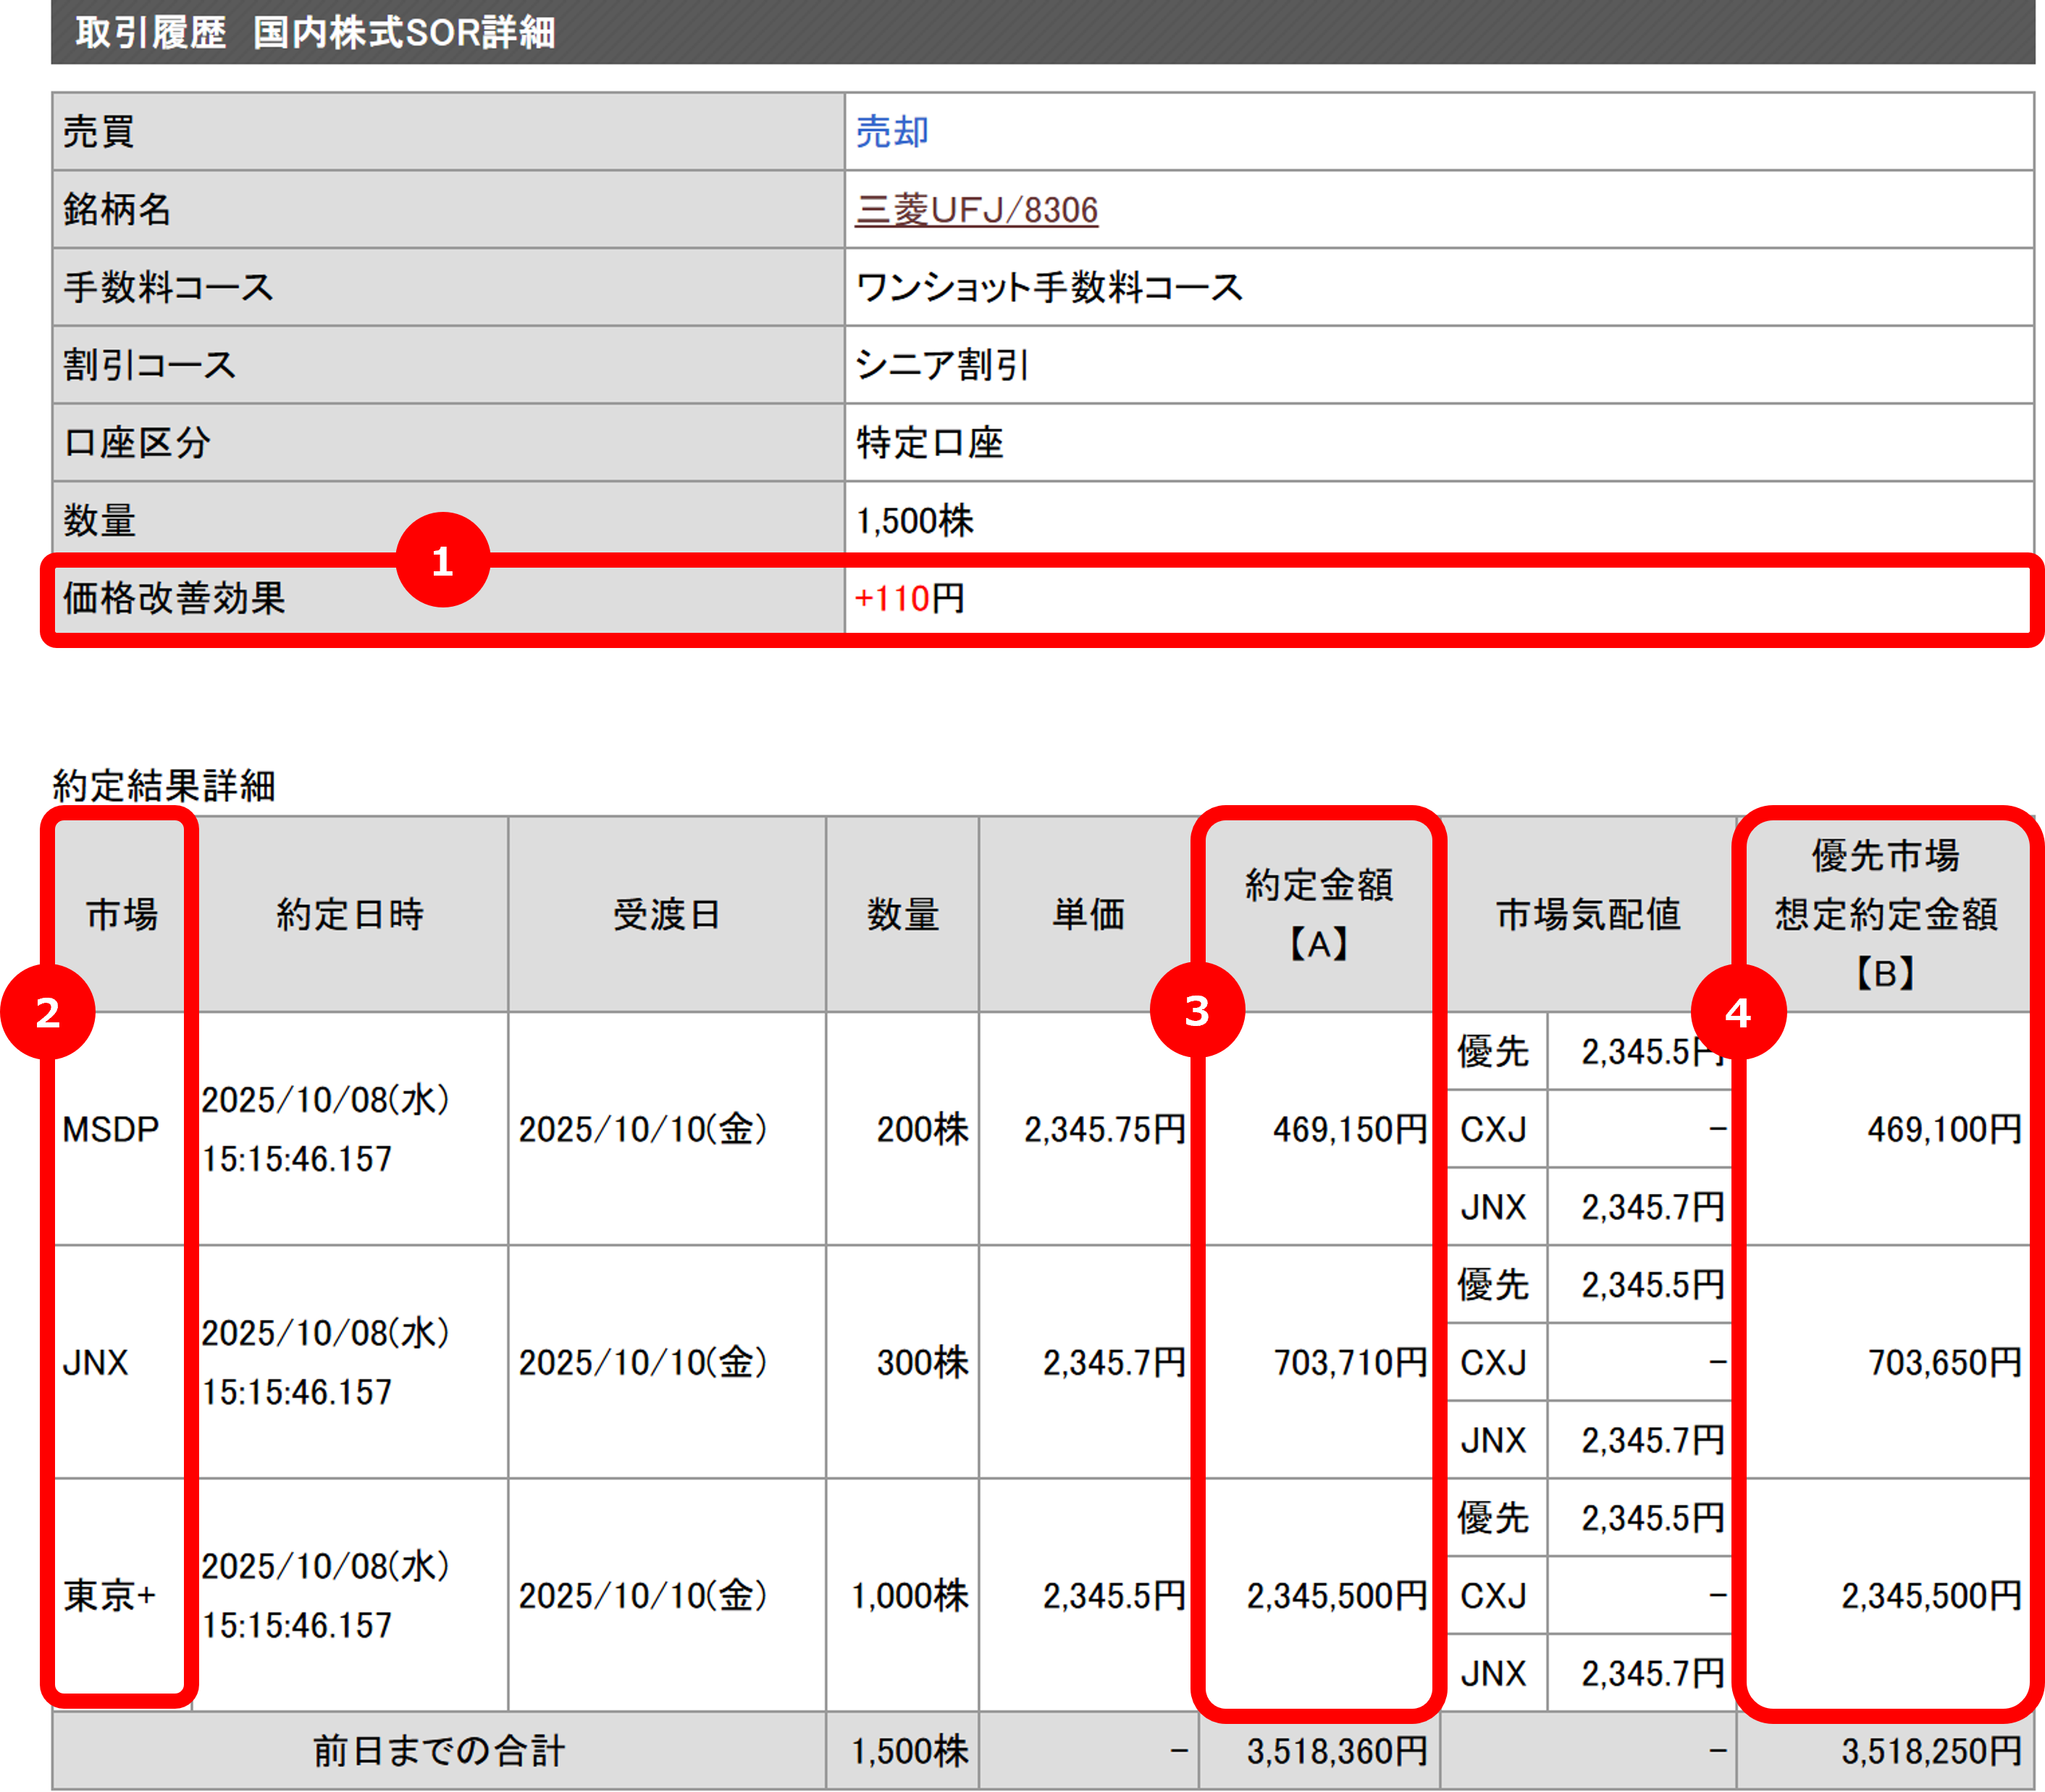
Task: Open the 三菱UFJ/8306 stock link
Action: (976, 210)
